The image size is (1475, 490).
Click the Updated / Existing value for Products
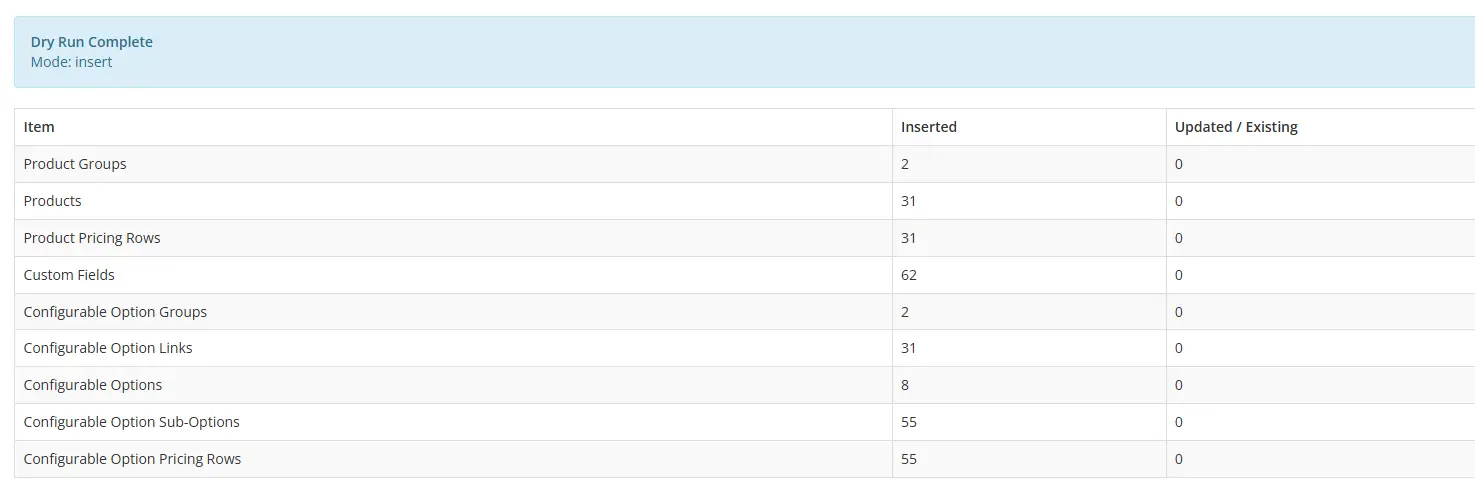[1179, 201]
